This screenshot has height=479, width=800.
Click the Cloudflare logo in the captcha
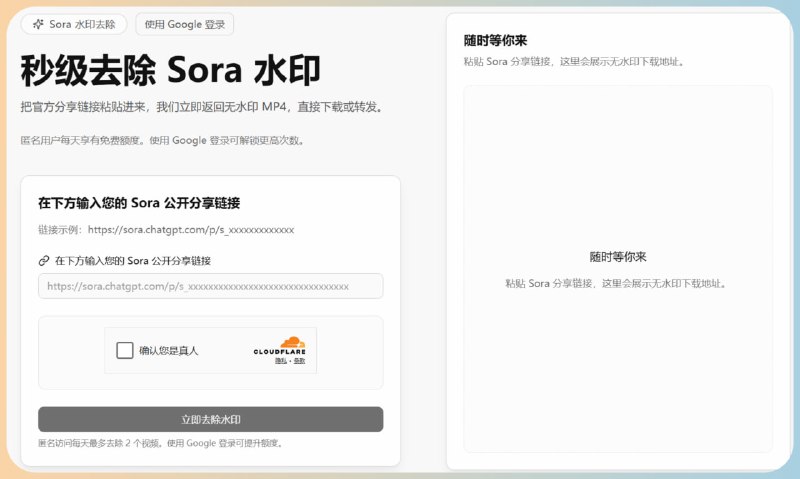pyautogui.click(x=280, y=345)
